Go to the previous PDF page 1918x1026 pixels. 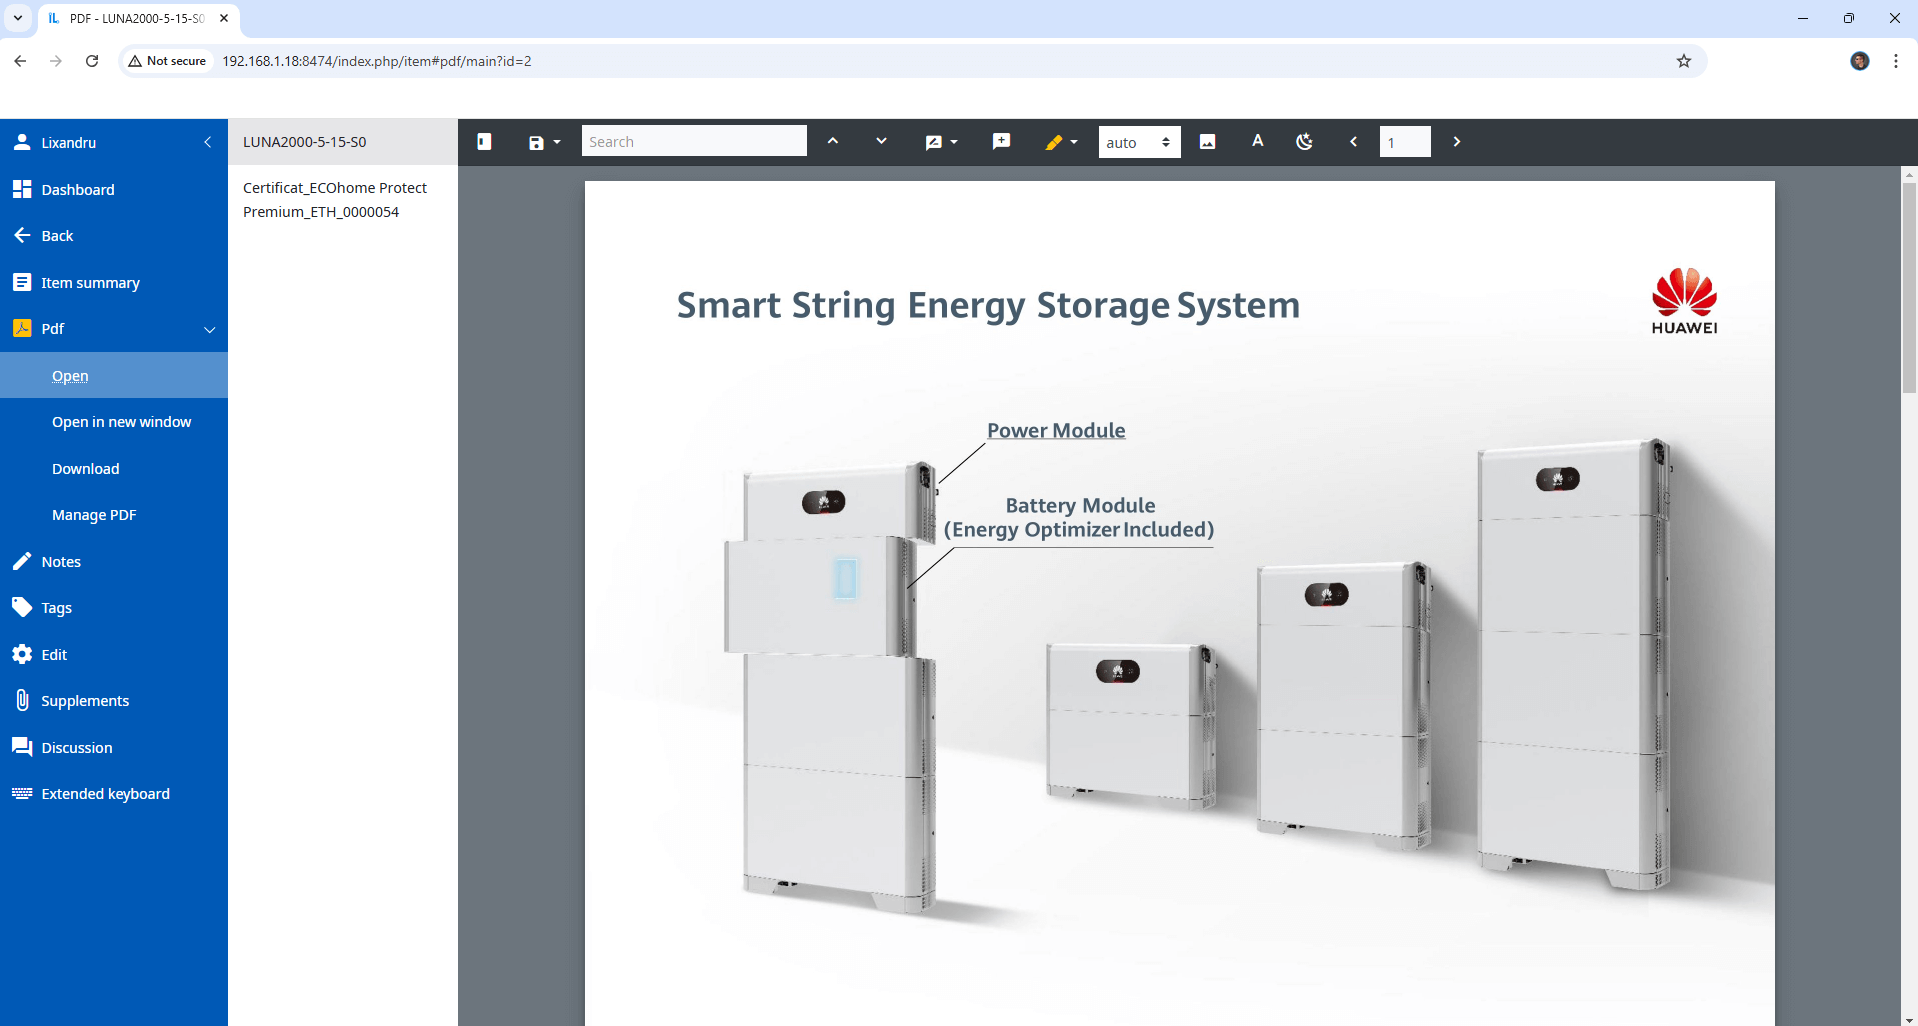pos(1353,142)
